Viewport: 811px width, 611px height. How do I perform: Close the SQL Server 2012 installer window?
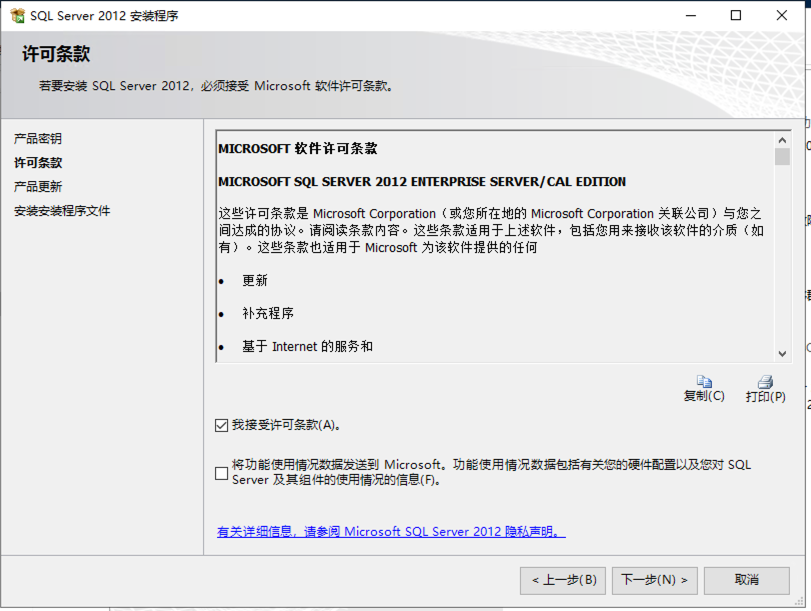(x=782, y=16)
